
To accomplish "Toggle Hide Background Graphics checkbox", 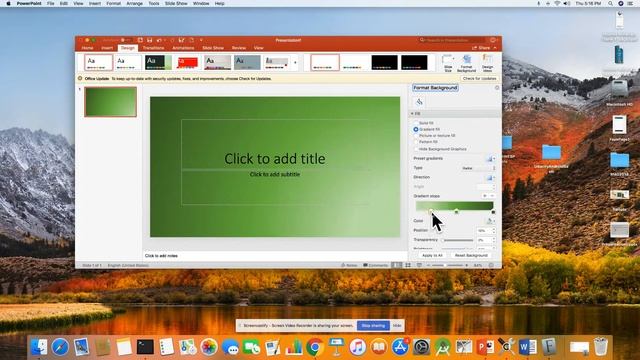I will point(416,149).
